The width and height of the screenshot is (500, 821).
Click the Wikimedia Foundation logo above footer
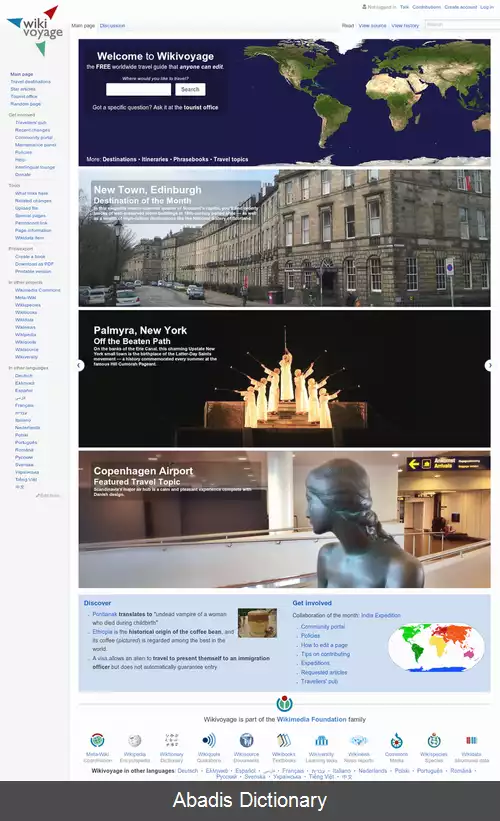point(284,703)
